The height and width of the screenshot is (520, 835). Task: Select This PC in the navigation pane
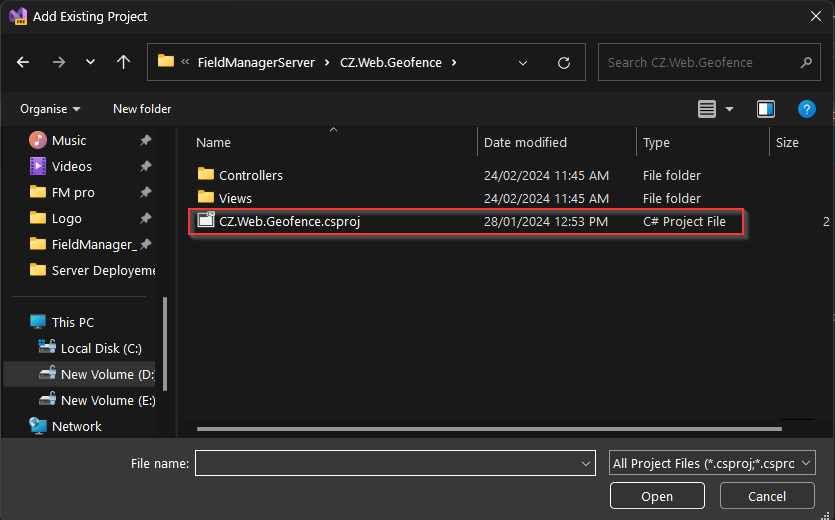click(72, 323)
